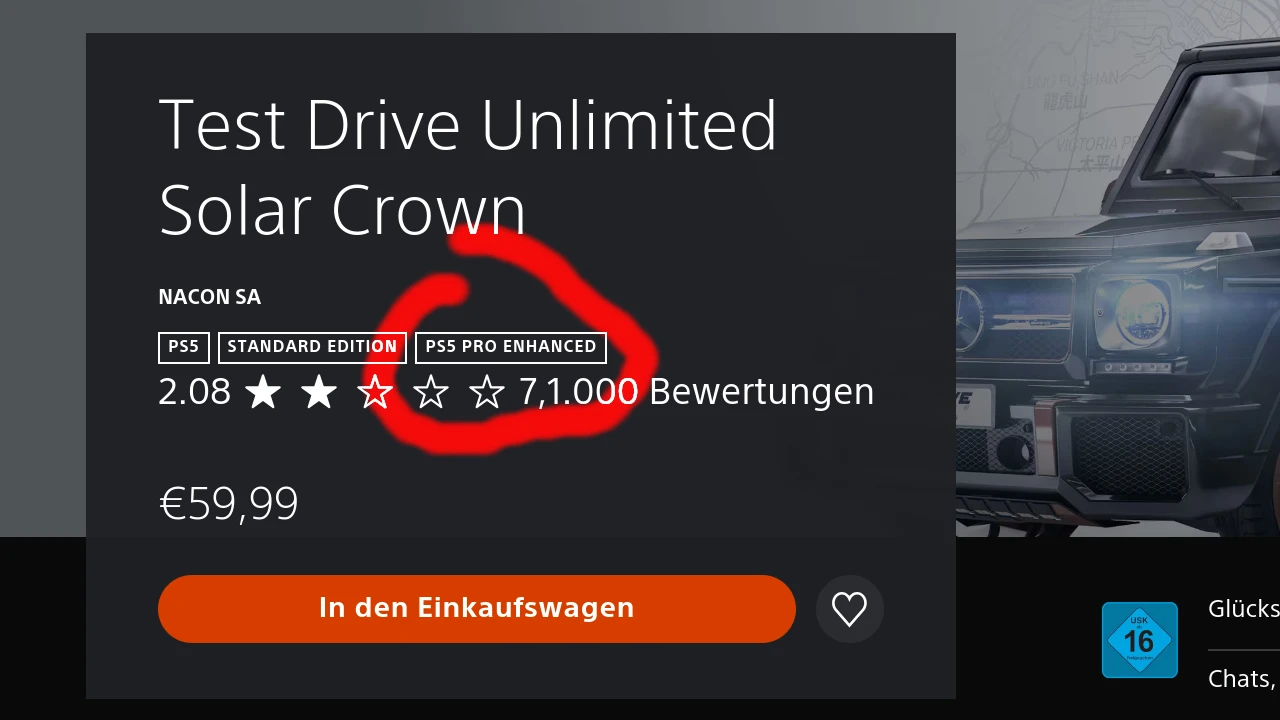The width and height of the screenshot is (1280, 720).
Task: Click the 2.08 average rating score
Action: click(x=194, y=392)
